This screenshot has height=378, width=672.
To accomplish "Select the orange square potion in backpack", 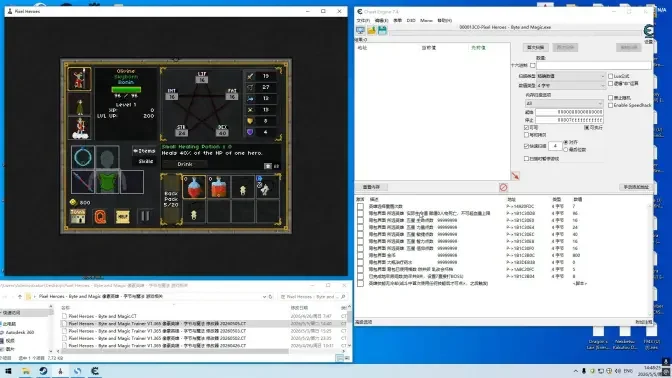I will tap(219, 187).
